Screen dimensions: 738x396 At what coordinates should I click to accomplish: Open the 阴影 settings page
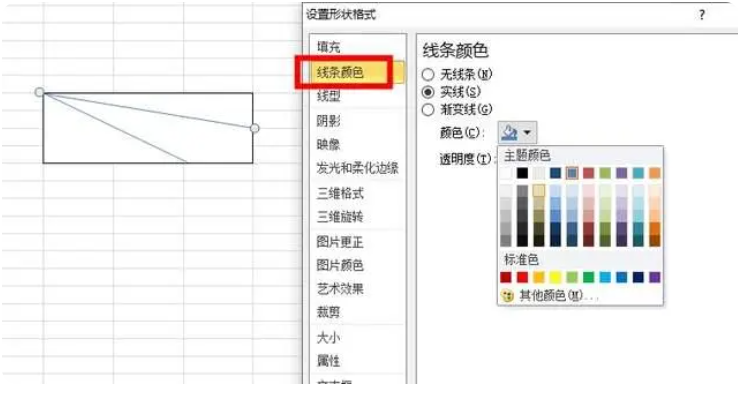click(328, 121)
